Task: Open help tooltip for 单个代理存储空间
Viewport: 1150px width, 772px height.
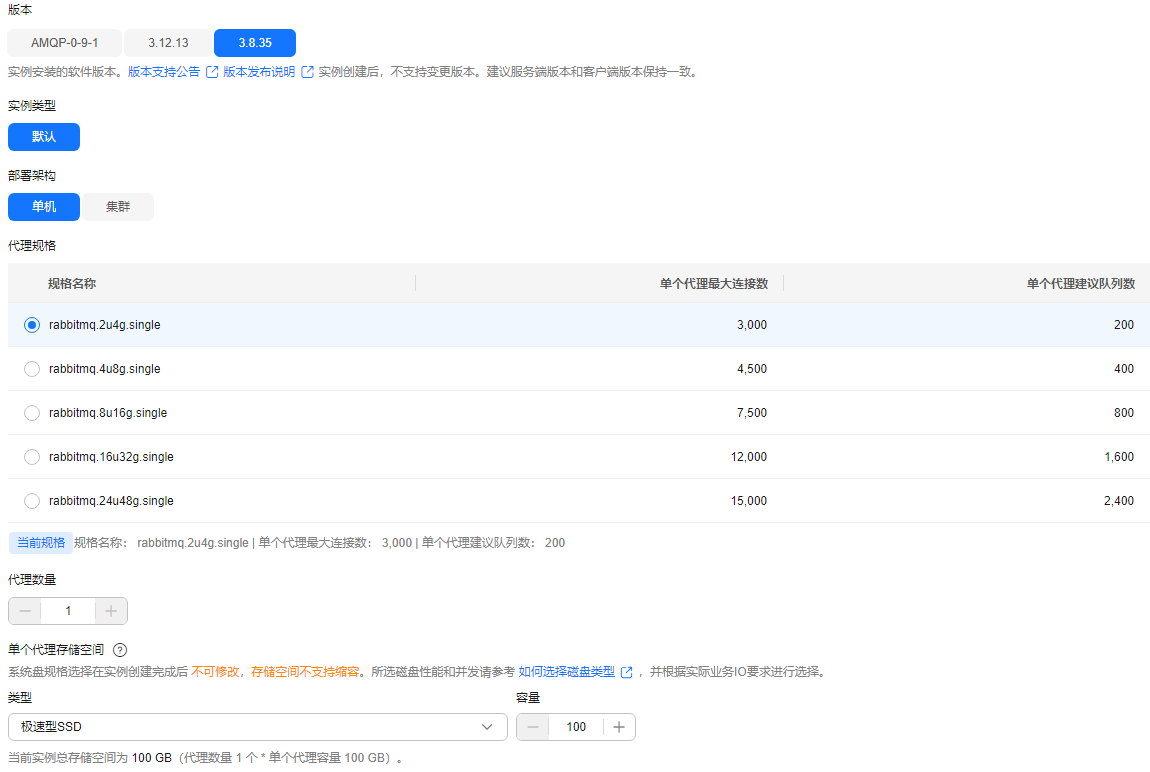Action: 120,650
